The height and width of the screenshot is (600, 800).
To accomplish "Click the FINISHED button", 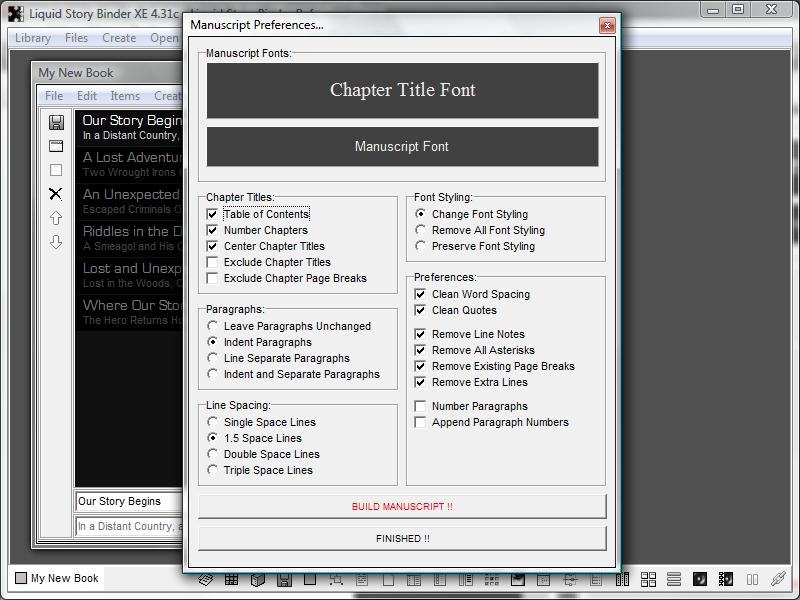I will point(402,538).
